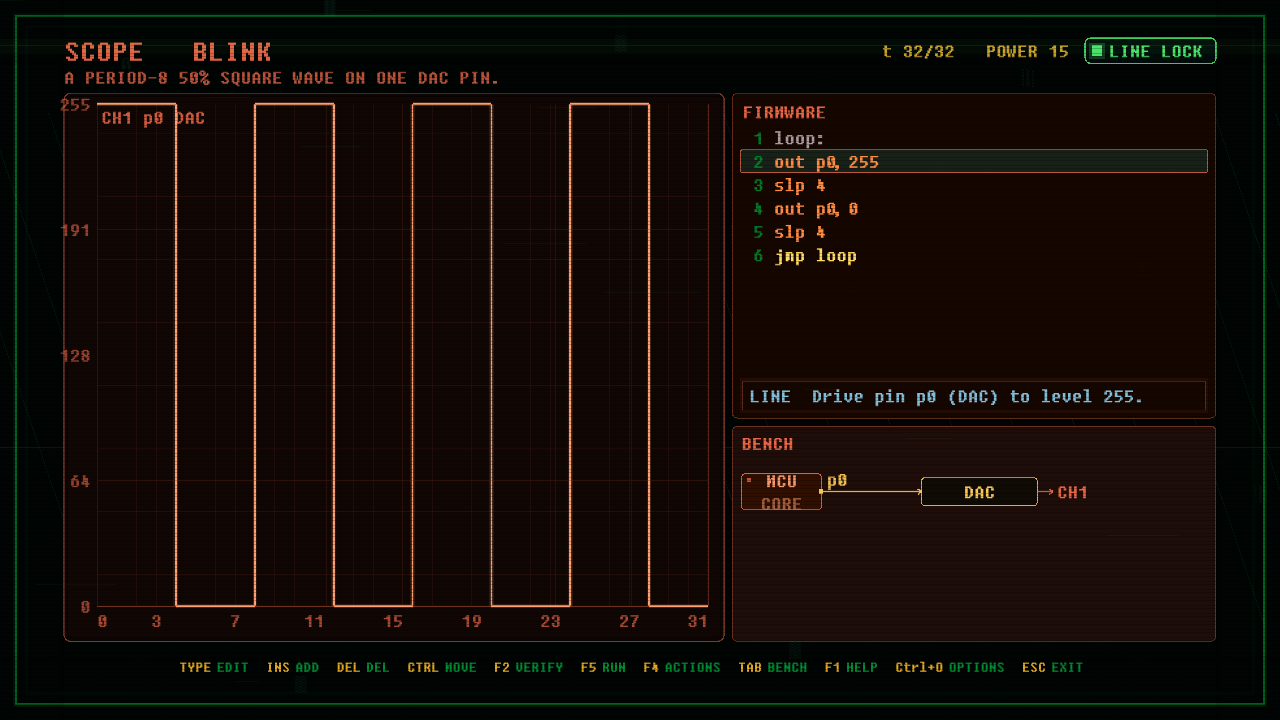The width and height of the screenshot is (1280, 720).
Task: Click the BENCH panel header
Action: [768, 444]
